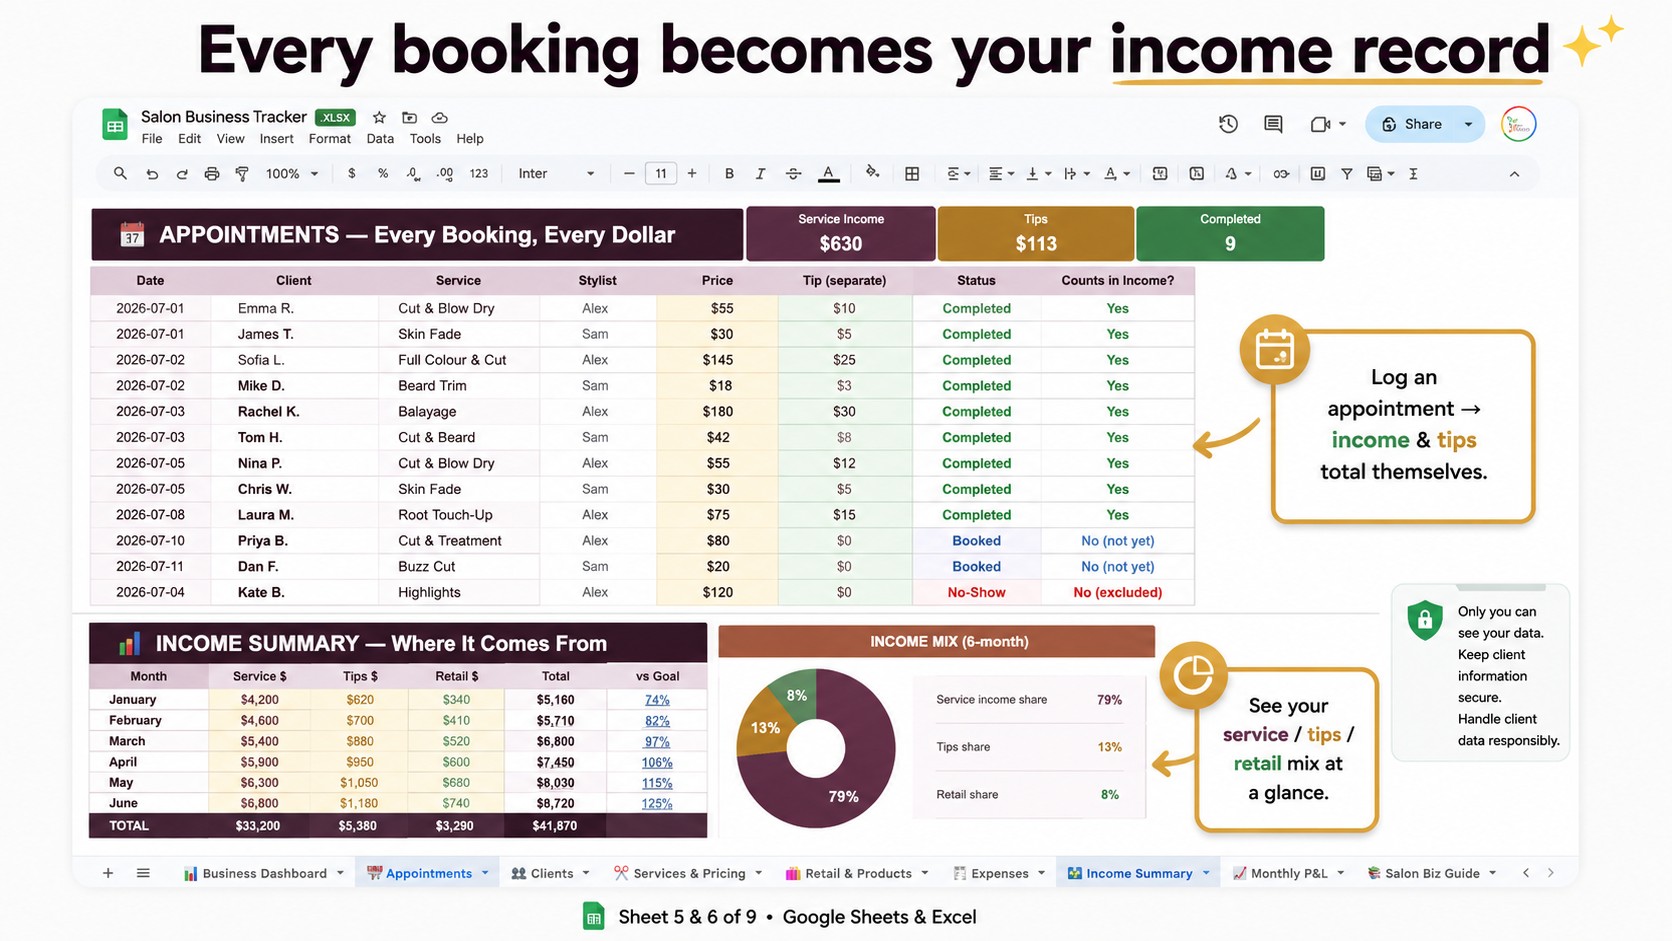This screenshot has width=1672, height=941.
Task: Open the 100% zoom dropdown
Action: pos(292,174)
